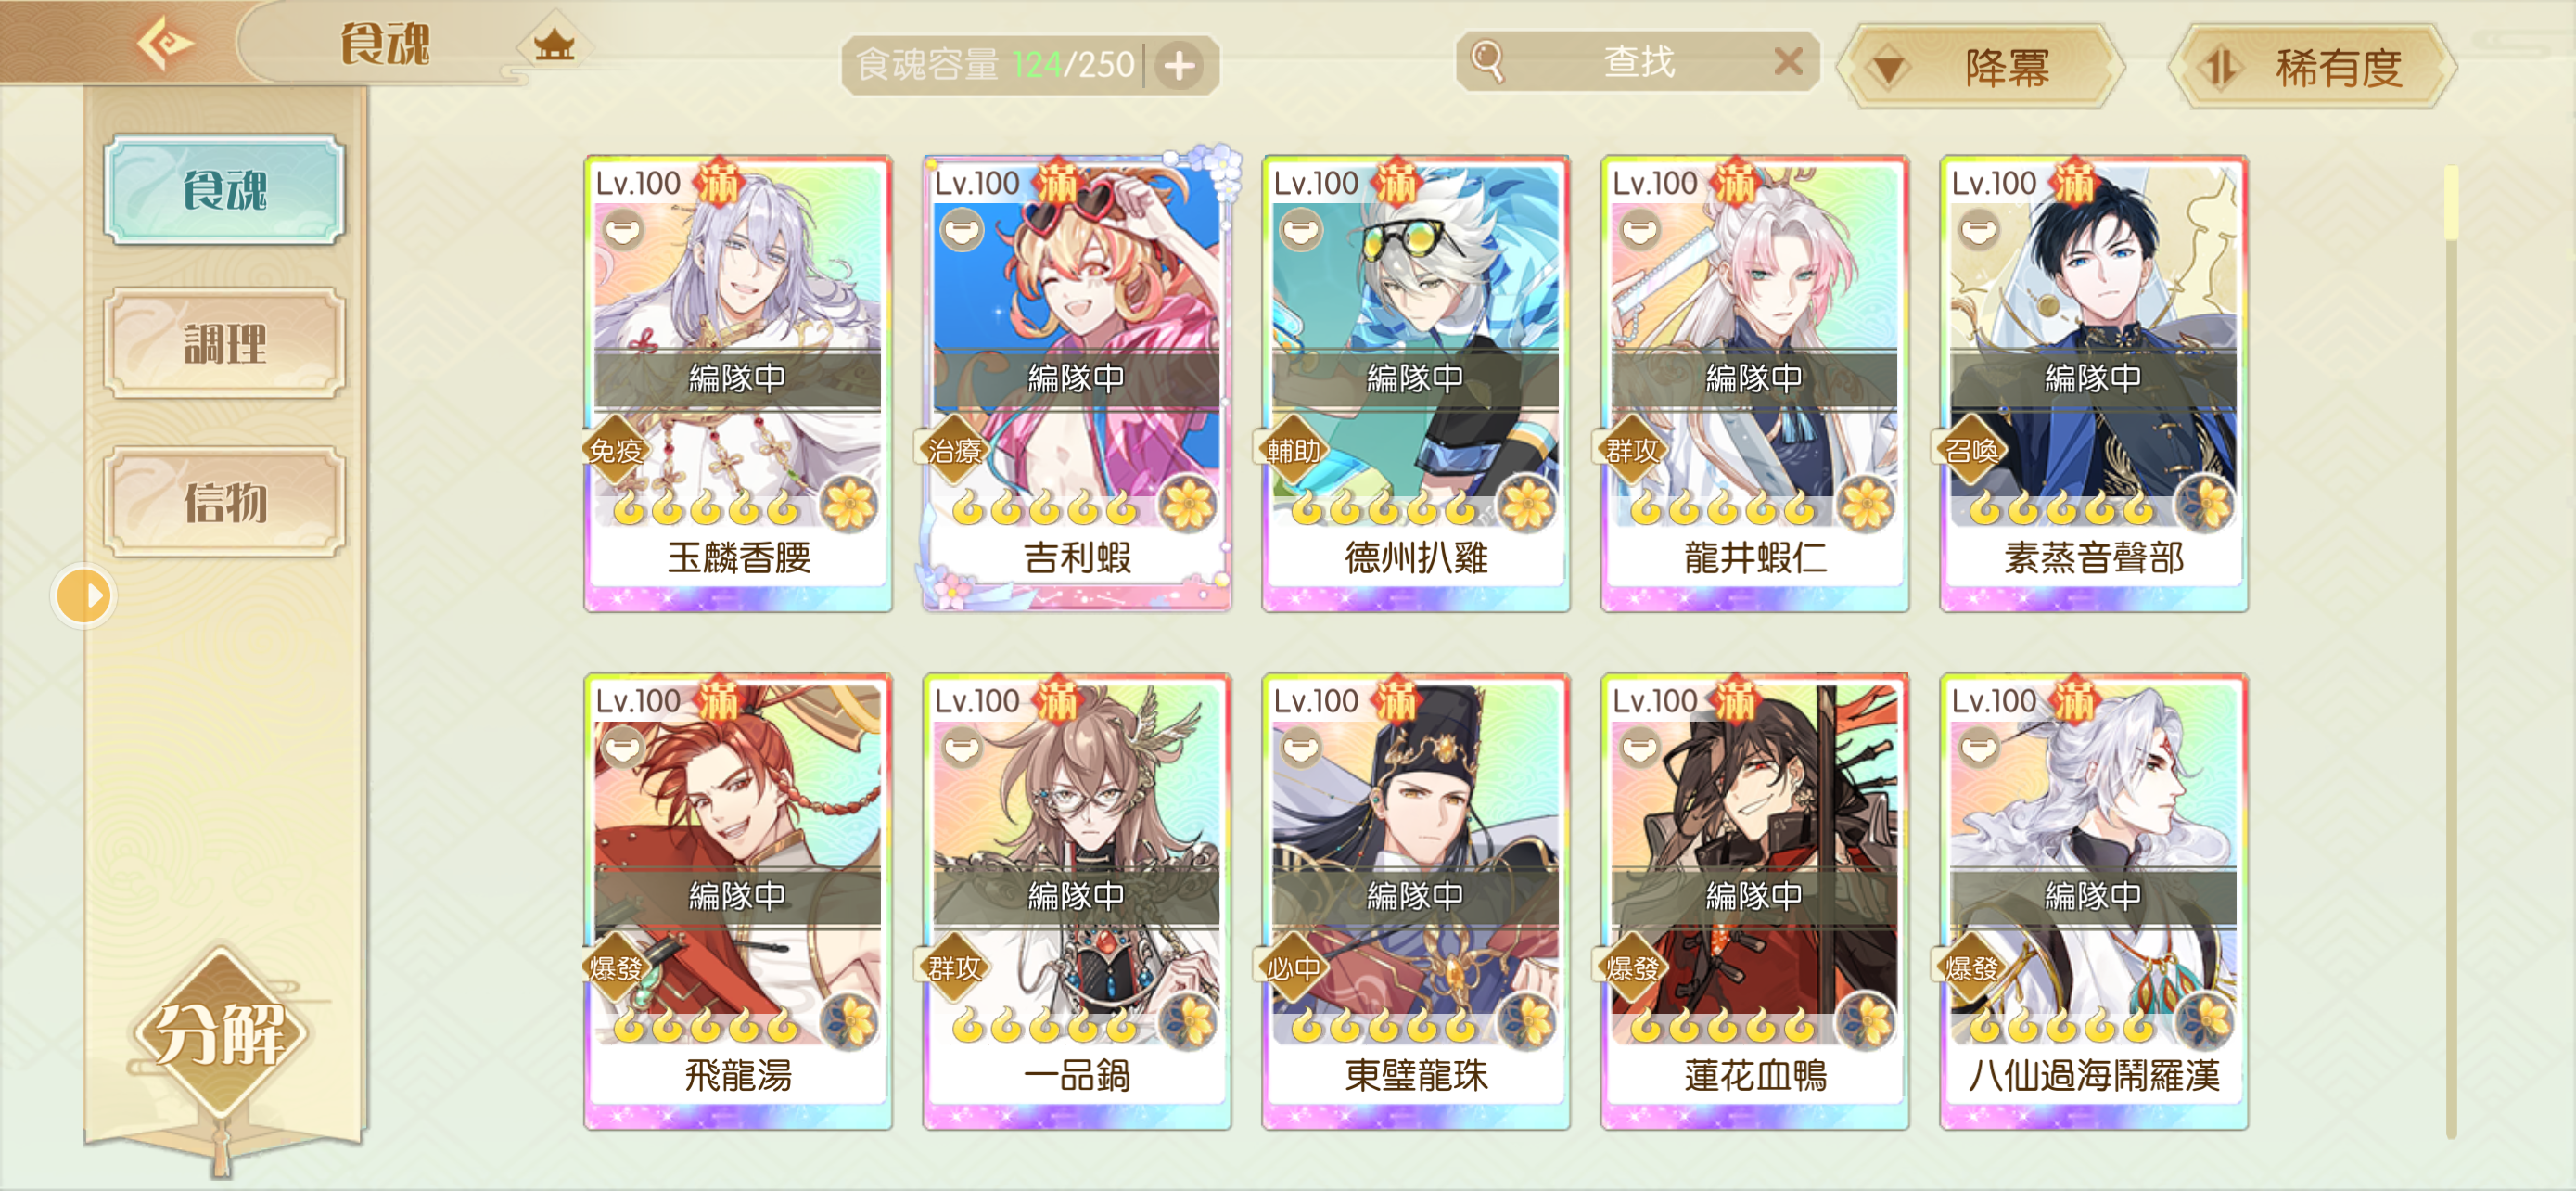
Task: Tap the flower badge on 玉麟香腰 card
Action: (x=850, y=504)
